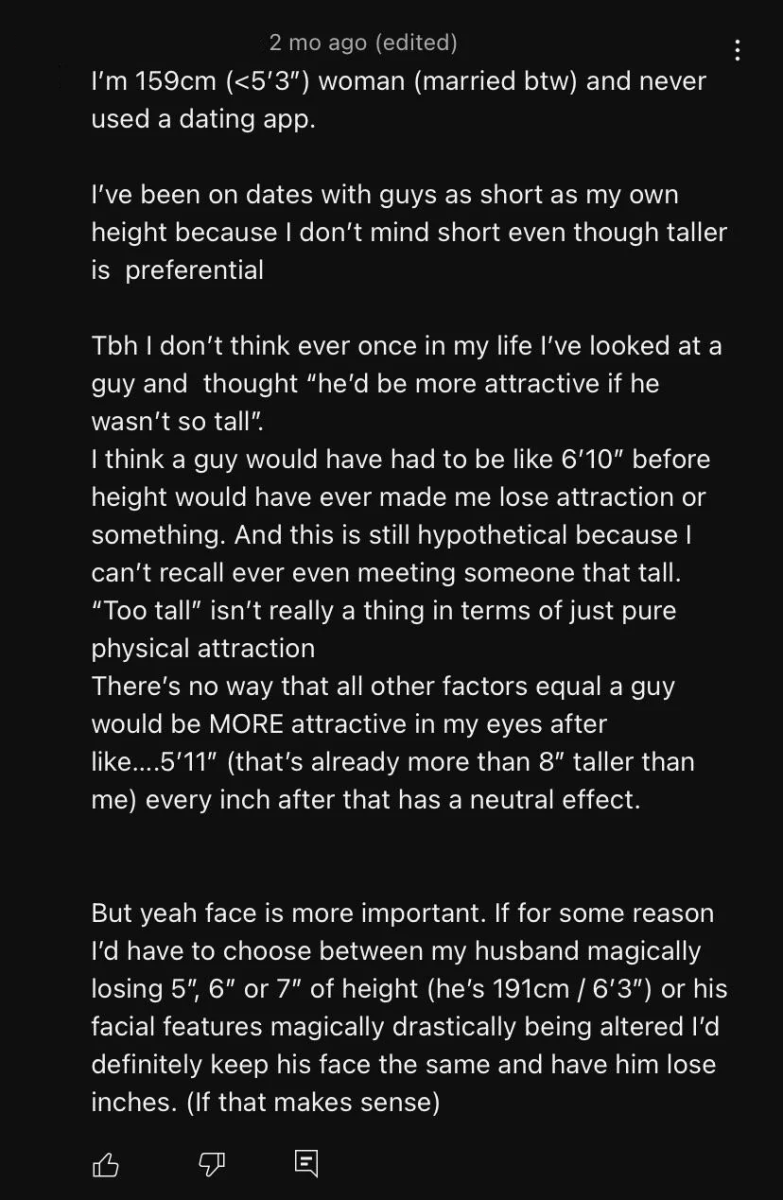Screen dimensions: 783x1200
Task: Like this comment with thumbs up
Action: coord(106,1163)
